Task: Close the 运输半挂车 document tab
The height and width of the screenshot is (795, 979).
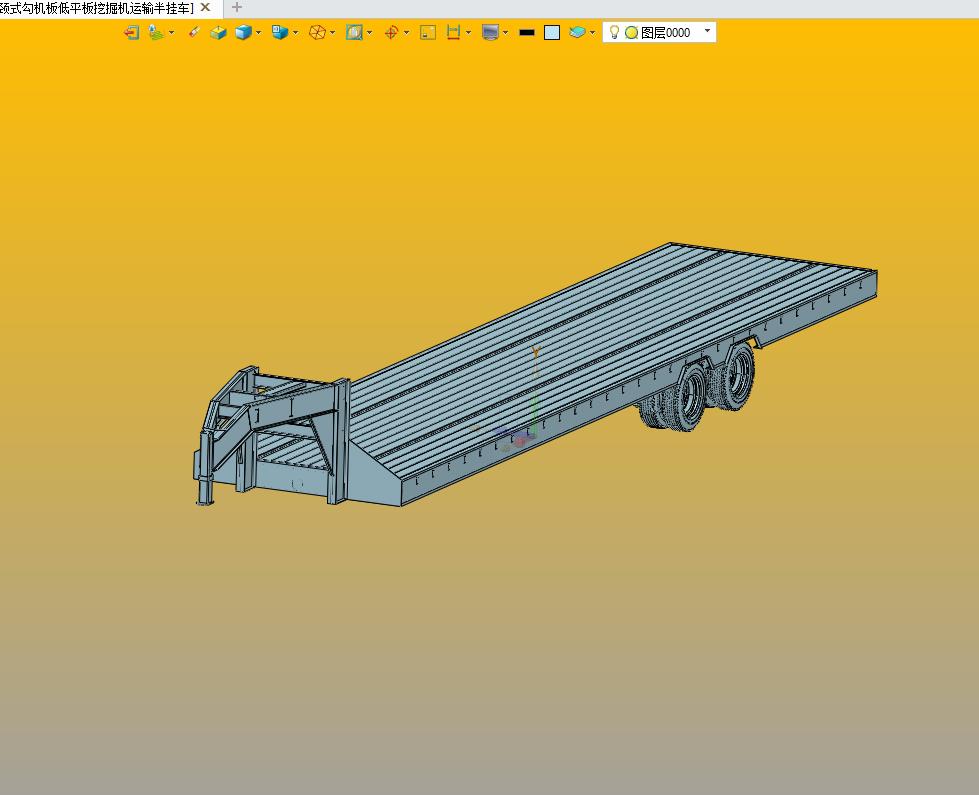Action: 205,7
